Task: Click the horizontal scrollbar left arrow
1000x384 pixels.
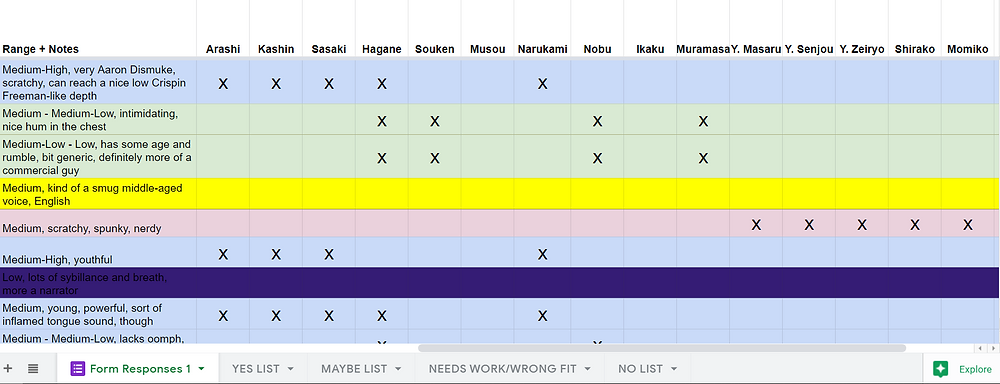Action: click(980, 348)
